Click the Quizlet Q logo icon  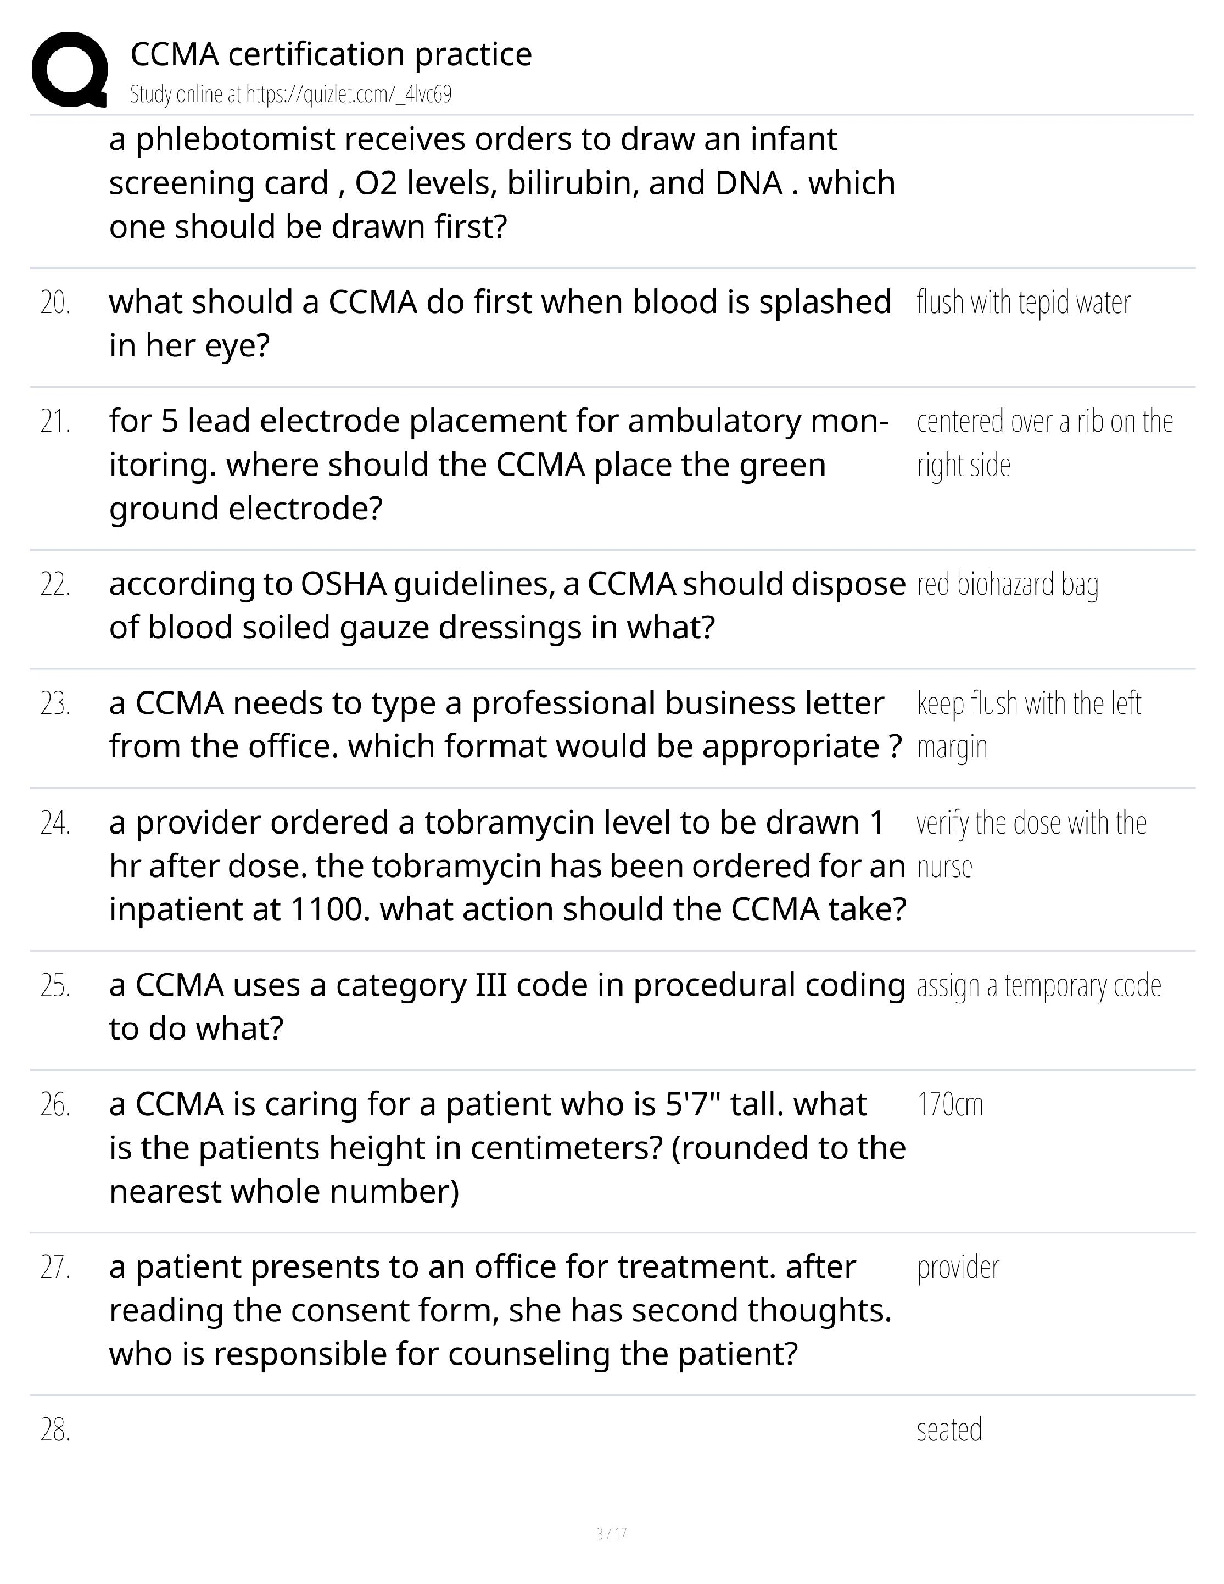(69, 69)
